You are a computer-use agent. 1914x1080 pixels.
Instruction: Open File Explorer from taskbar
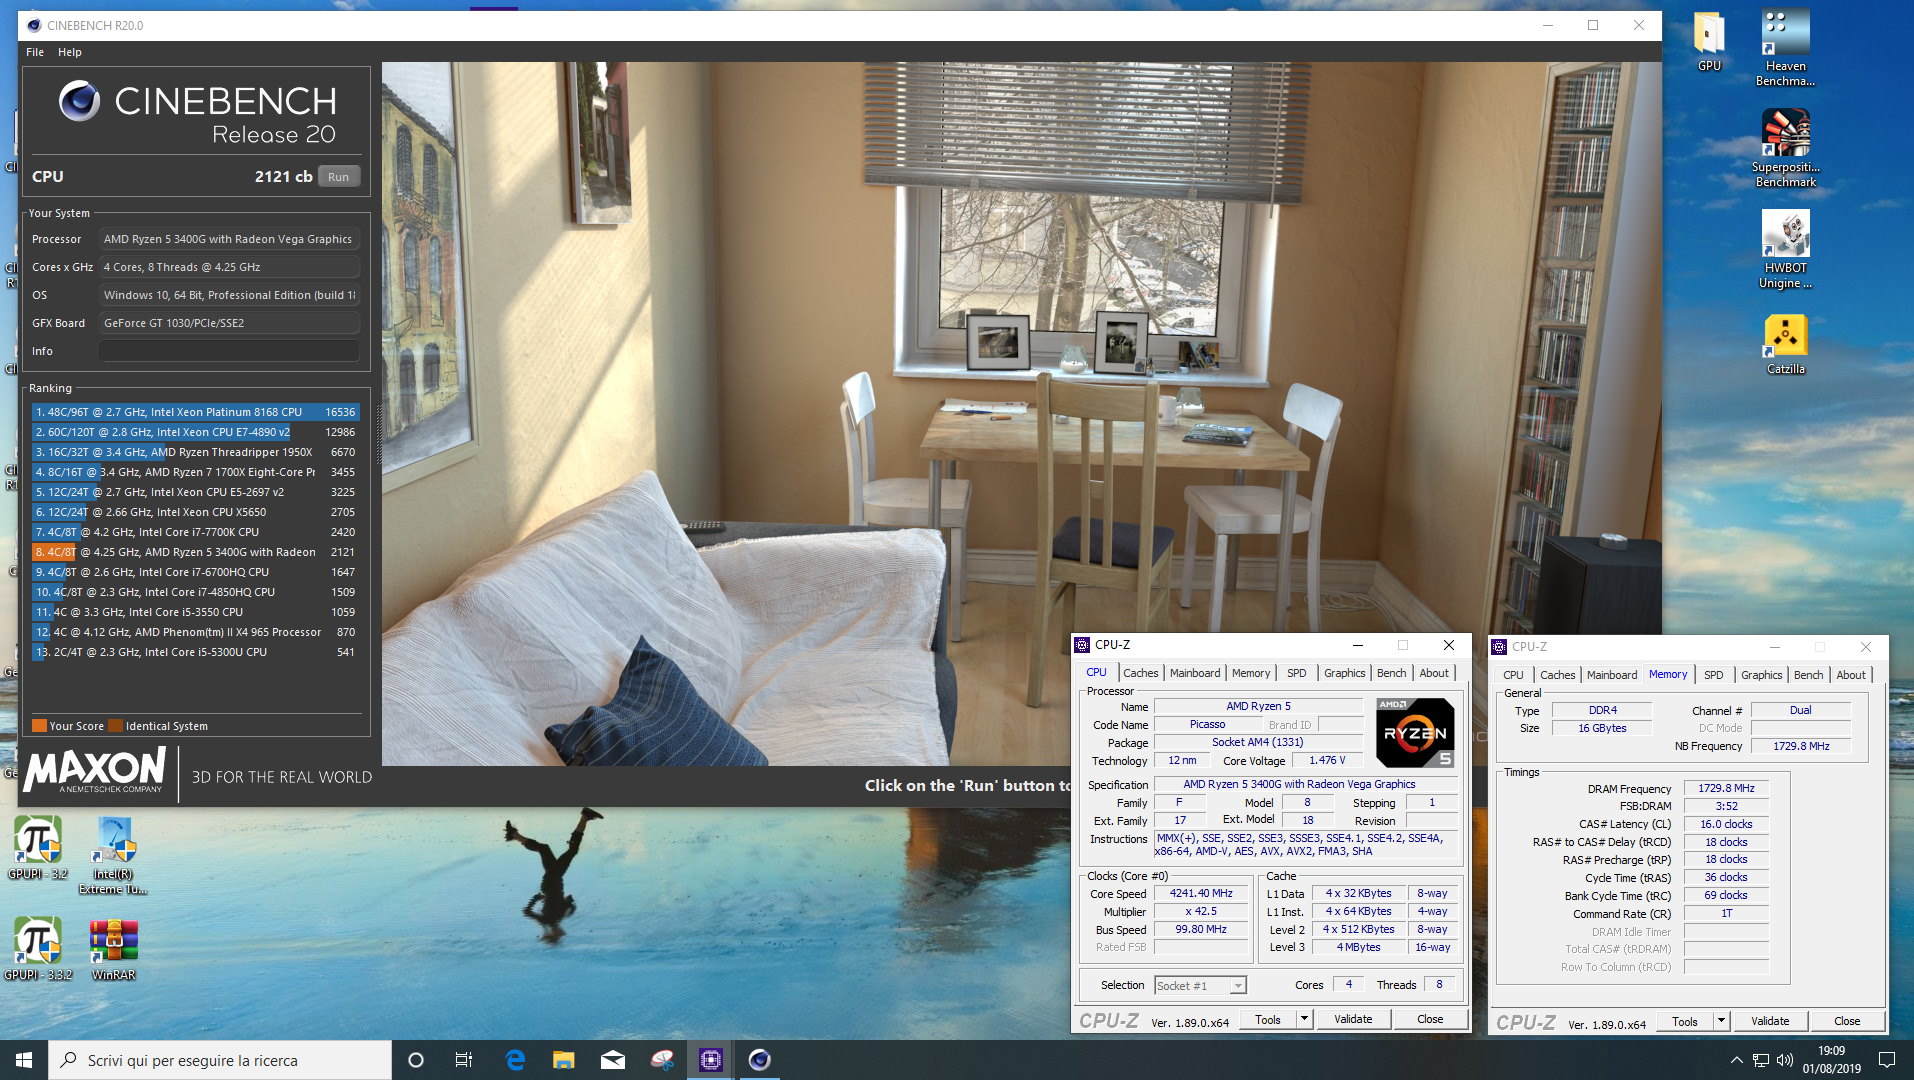564,1060
